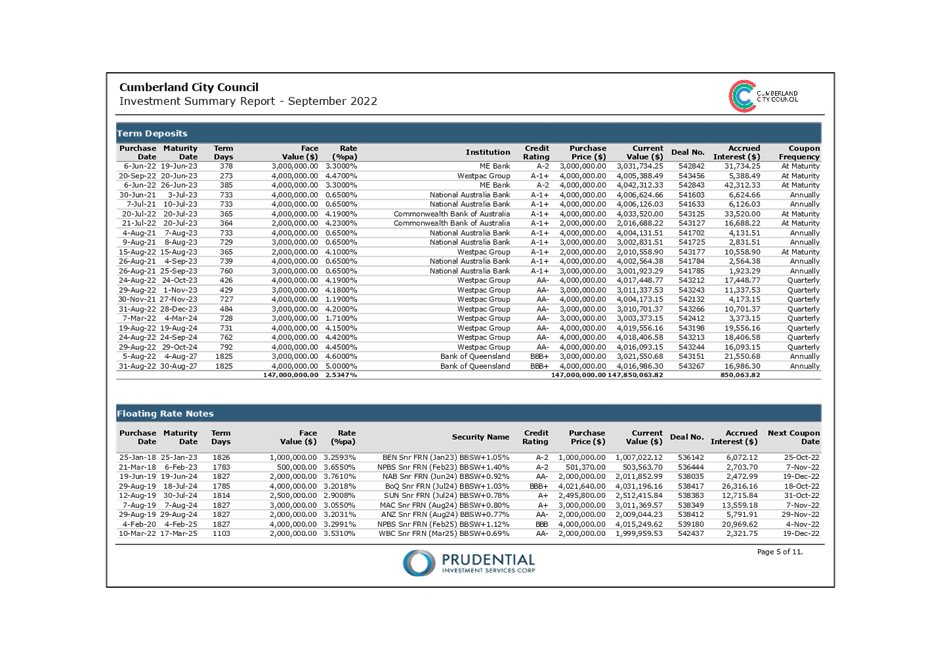Select deal number 543244
Image resolution: width=941 pixels, height=660 pixels.
click(x=691, y=347)
